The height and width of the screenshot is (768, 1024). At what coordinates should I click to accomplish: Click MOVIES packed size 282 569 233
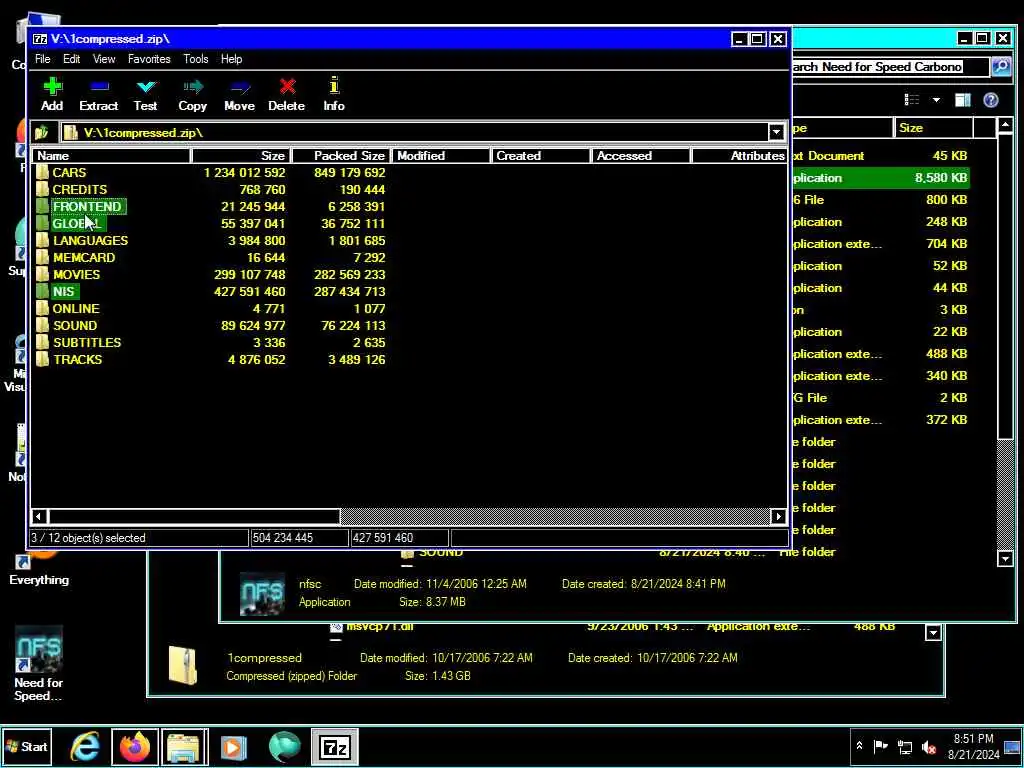click(x=349, y=274)
